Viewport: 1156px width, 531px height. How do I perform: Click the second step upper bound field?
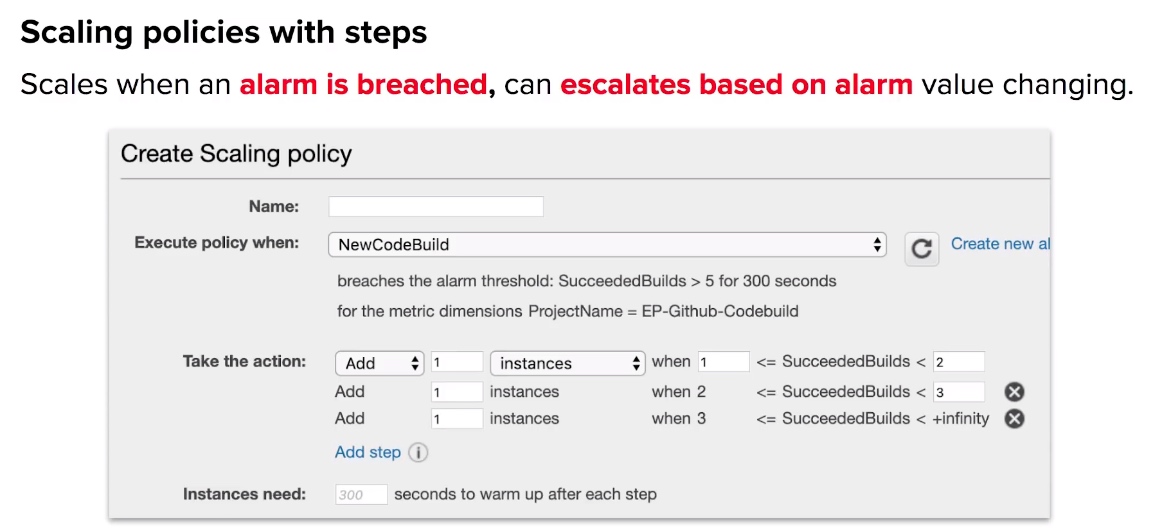958,392
